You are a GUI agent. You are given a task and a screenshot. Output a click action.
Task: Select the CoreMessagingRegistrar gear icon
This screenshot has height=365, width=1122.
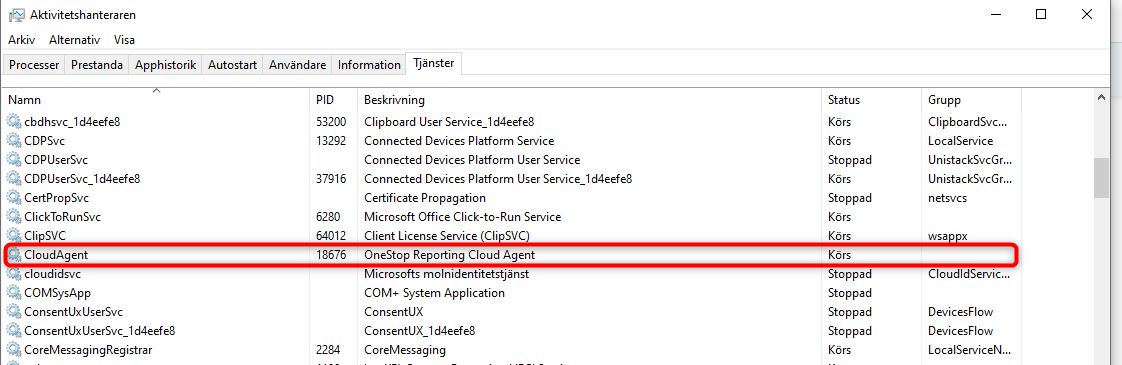click(14, 350)
